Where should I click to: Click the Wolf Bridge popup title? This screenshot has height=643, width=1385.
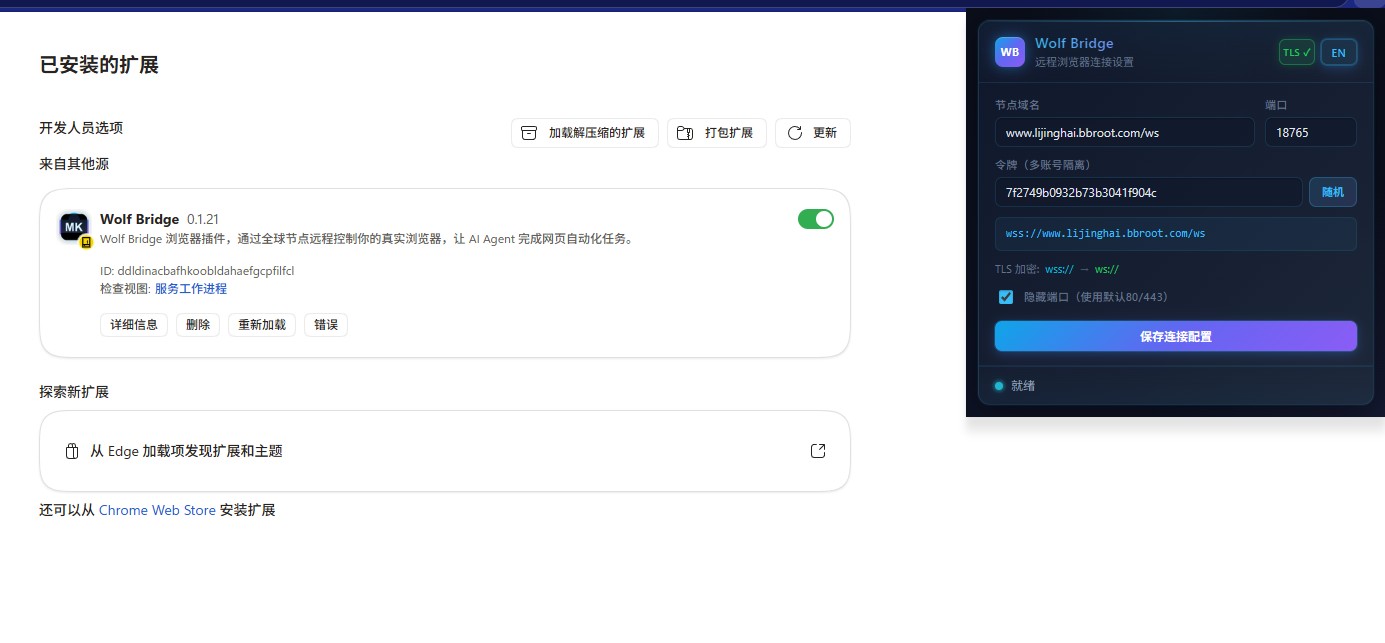[1074, 43]
